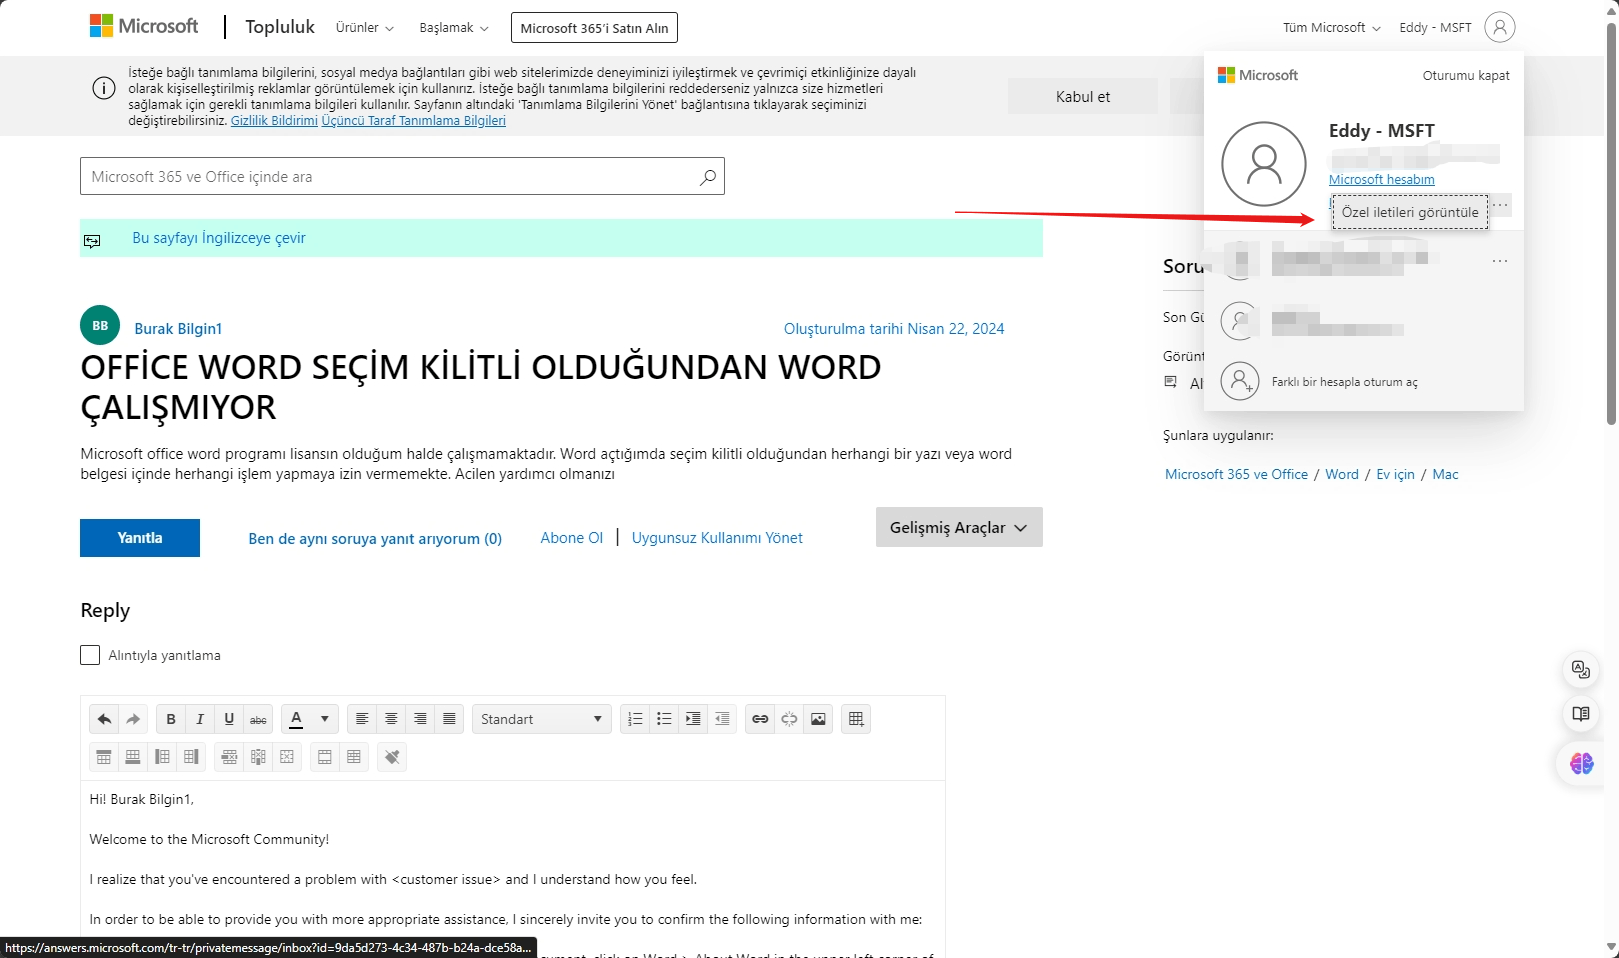
Task: Click Ben de aynı soruya yanıt arıyorum
Action: click(x=375, y=539)
